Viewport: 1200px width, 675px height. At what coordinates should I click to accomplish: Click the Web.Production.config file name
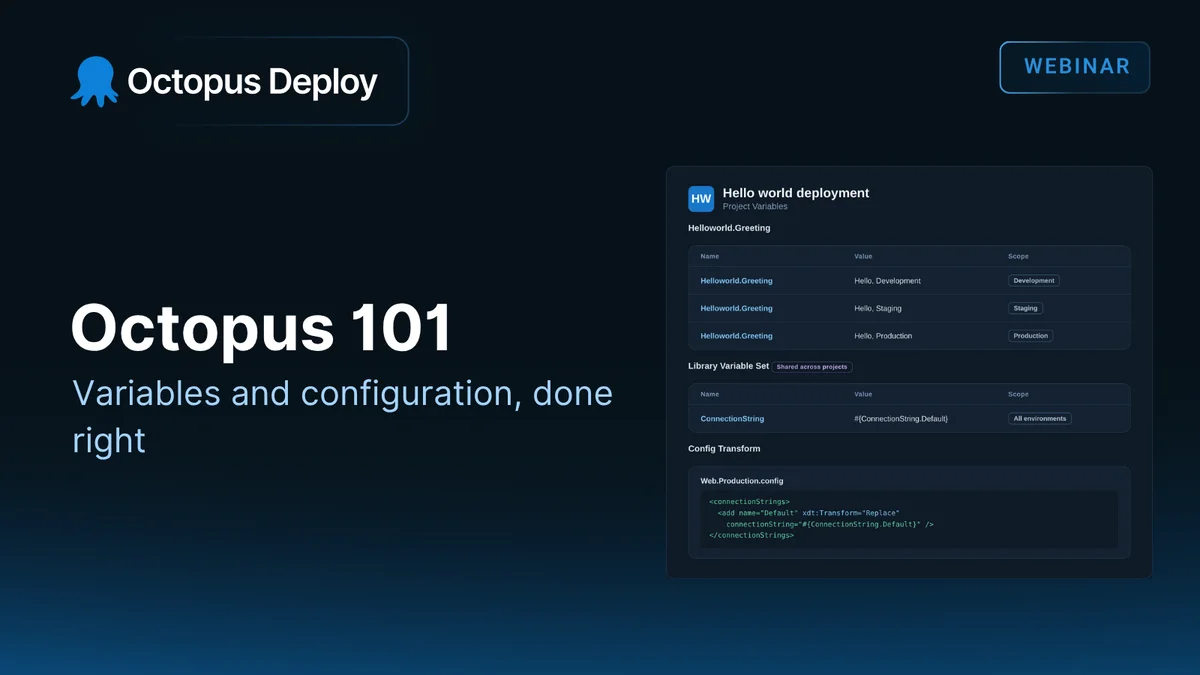coord(743,481)
